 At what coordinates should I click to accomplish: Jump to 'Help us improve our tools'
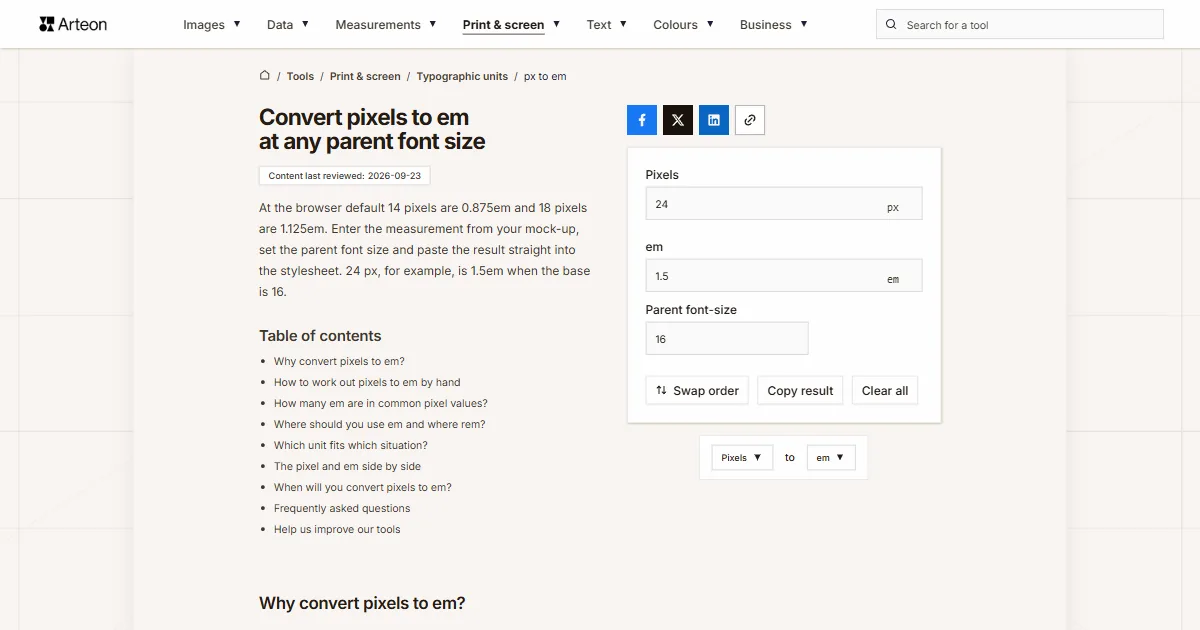337,529
